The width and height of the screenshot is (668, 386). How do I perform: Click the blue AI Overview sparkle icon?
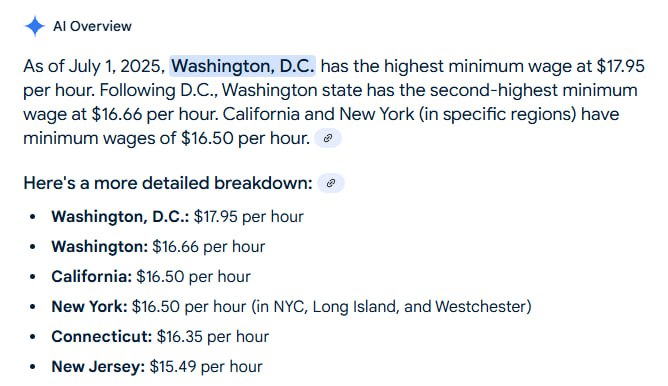pos(35,26)
